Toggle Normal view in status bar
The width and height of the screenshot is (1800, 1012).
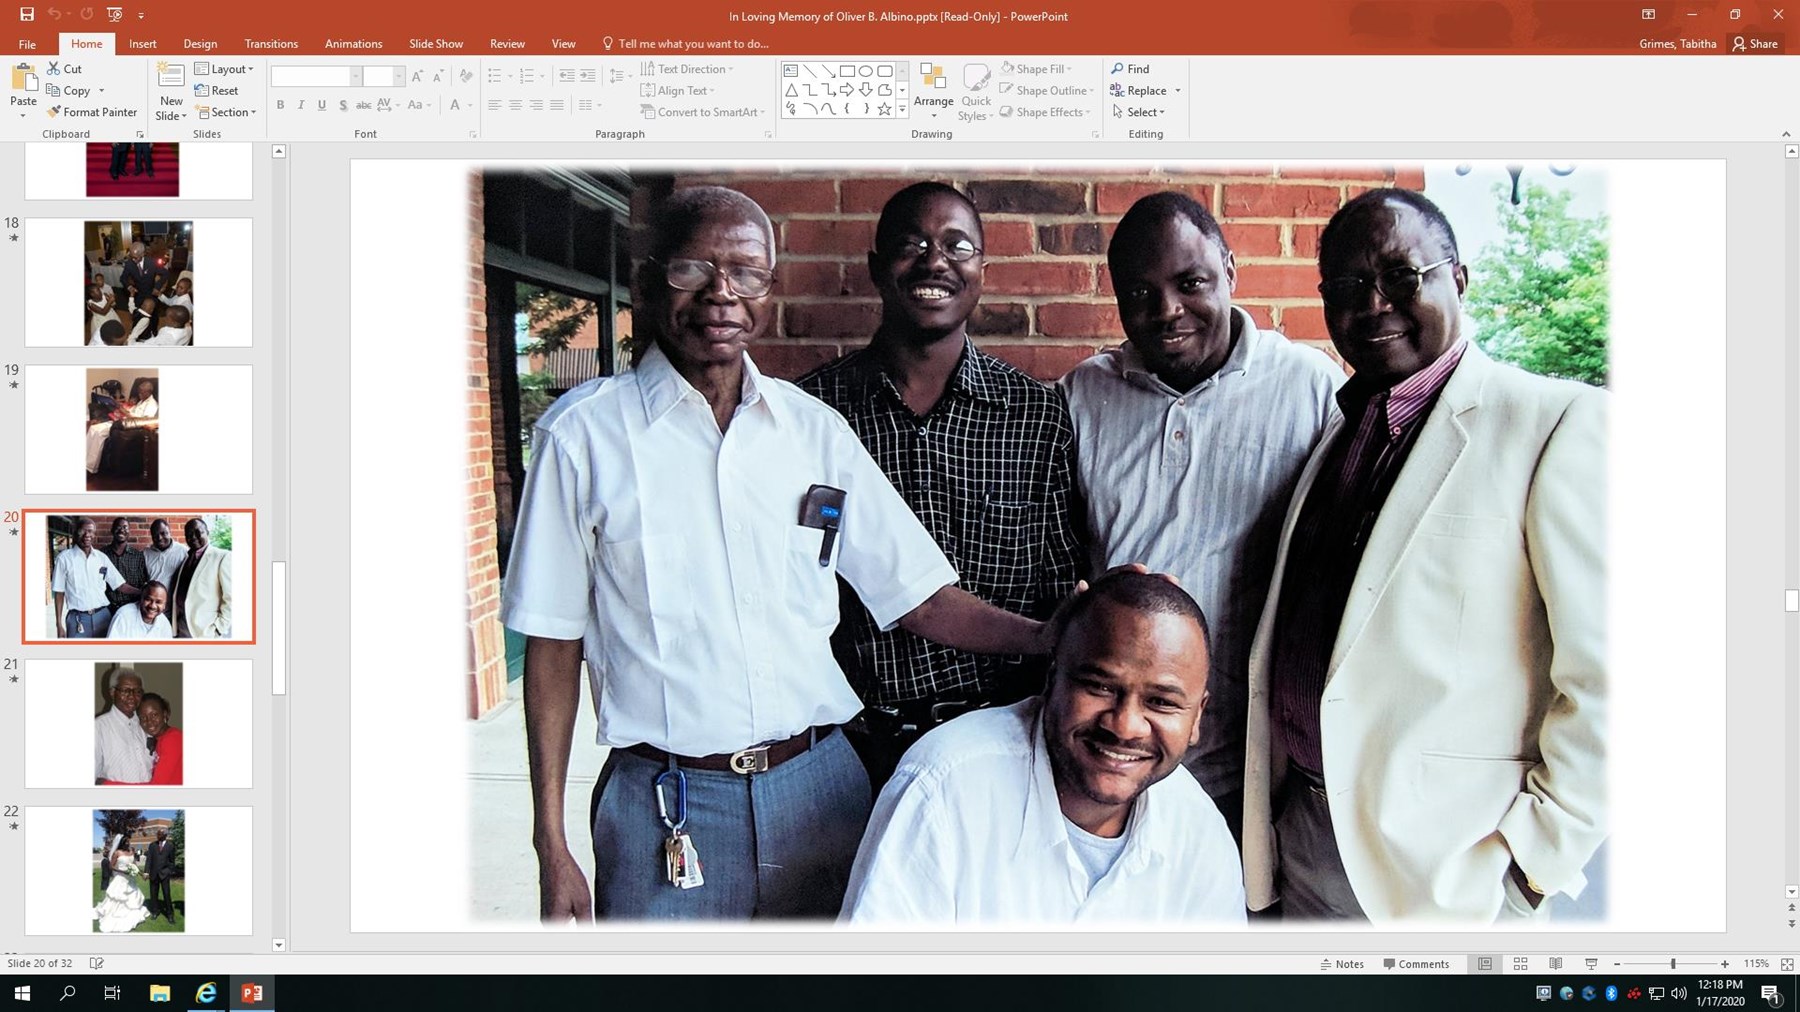(x=1485, y=964)
